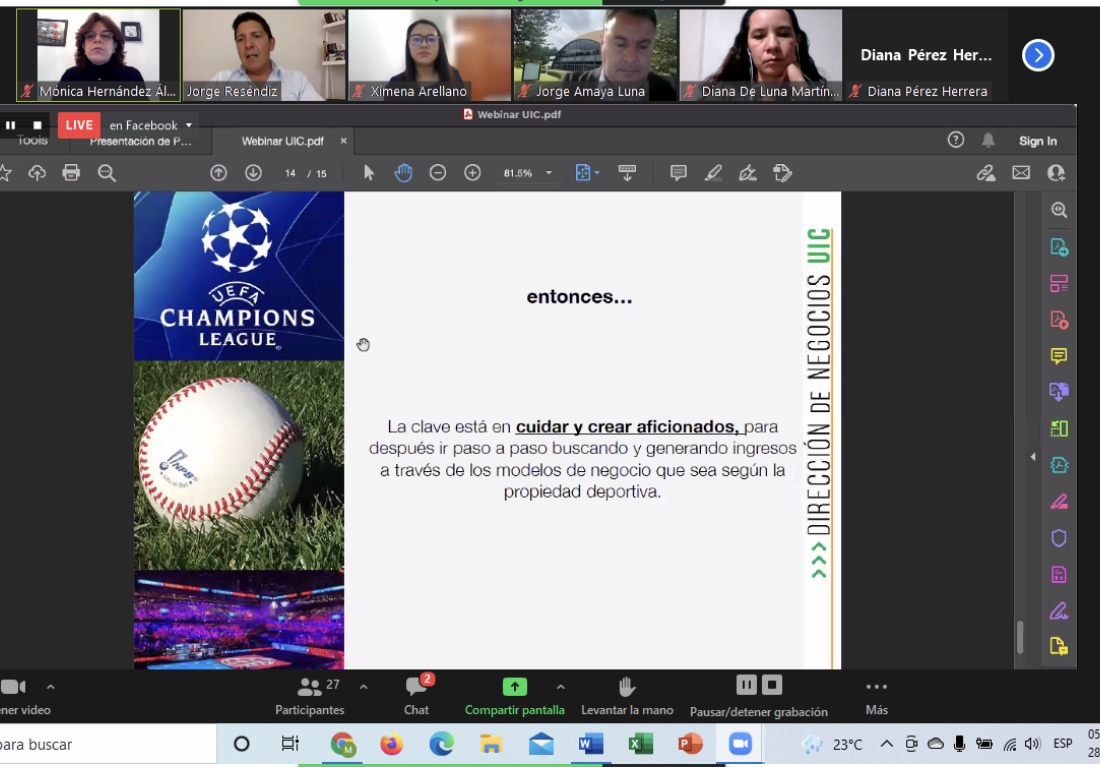Stop the Facebook live stream
This screenshot has height=767, width=1100.
click(37, 125)
